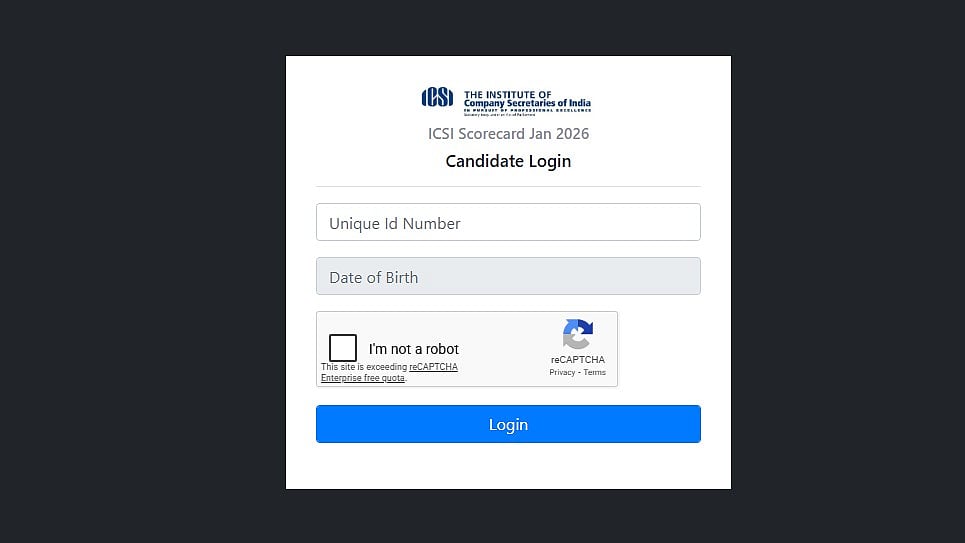Click empty white area below Login button

(508, 466)
